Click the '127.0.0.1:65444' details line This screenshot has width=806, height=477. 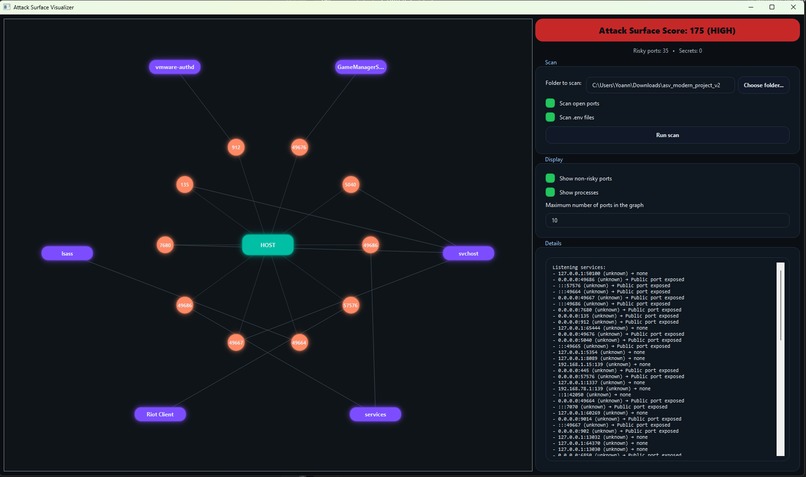click(x=600, y=328)
